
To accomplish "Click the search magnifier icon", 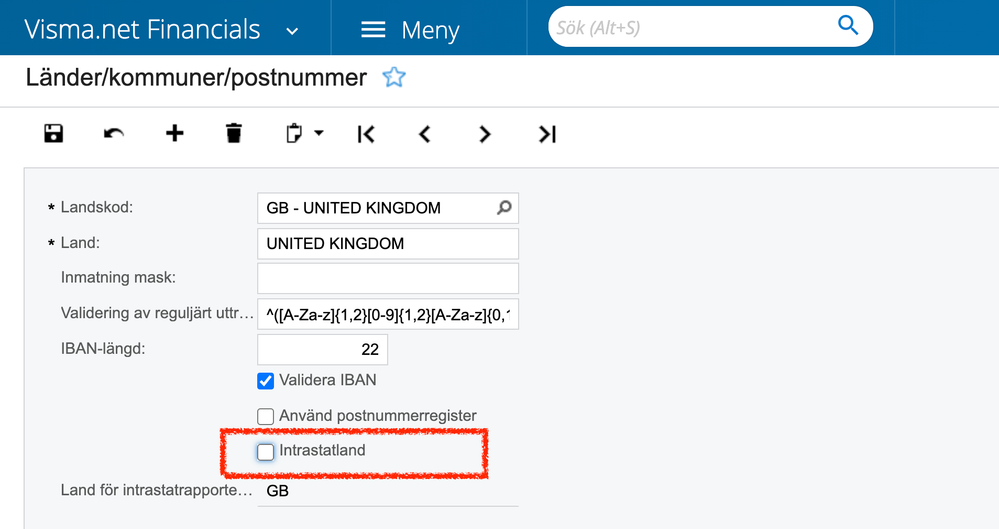I will pyautogui.click(x=848, y=26).
